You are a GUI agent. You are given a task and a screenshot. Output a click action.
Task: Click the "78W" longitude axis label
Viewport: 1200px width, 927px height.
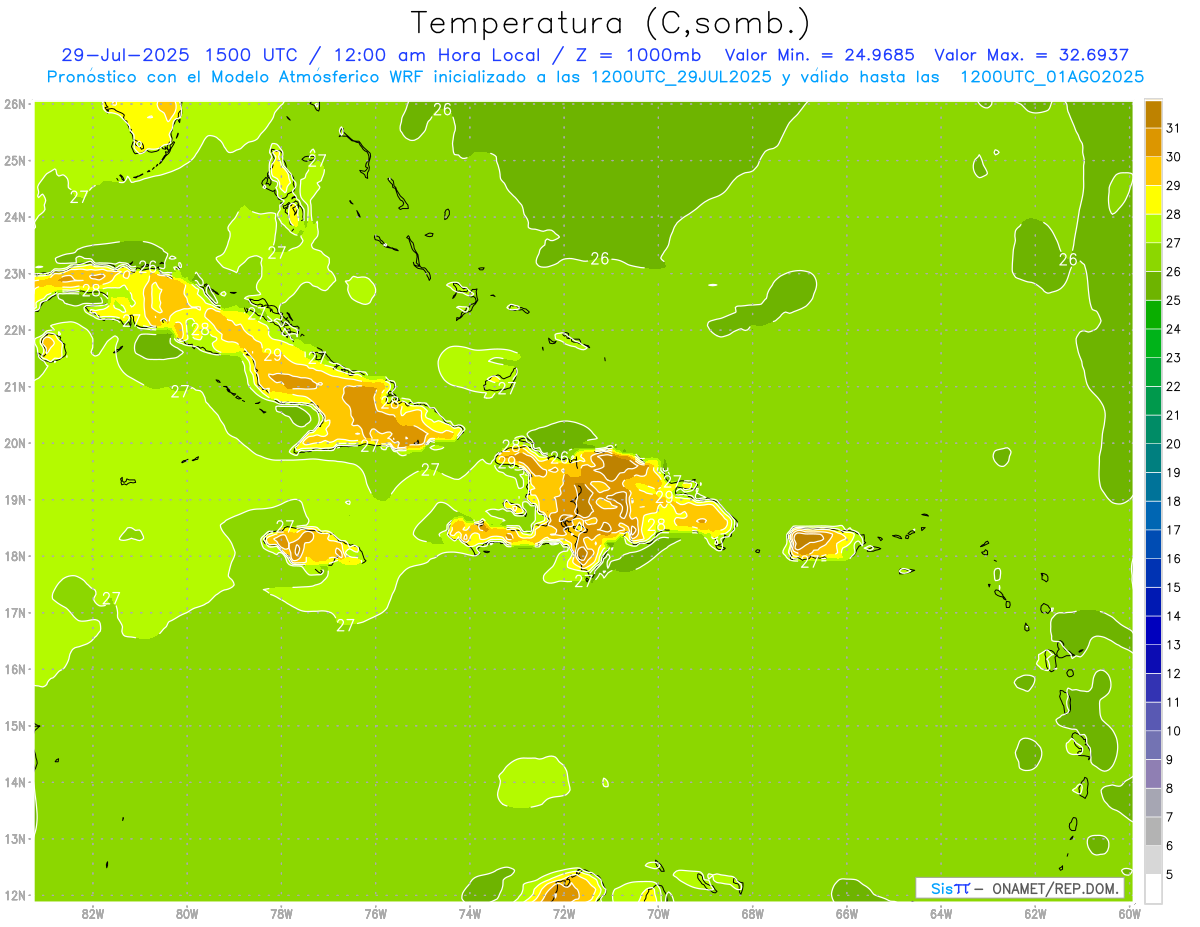(x=281, y=913)
